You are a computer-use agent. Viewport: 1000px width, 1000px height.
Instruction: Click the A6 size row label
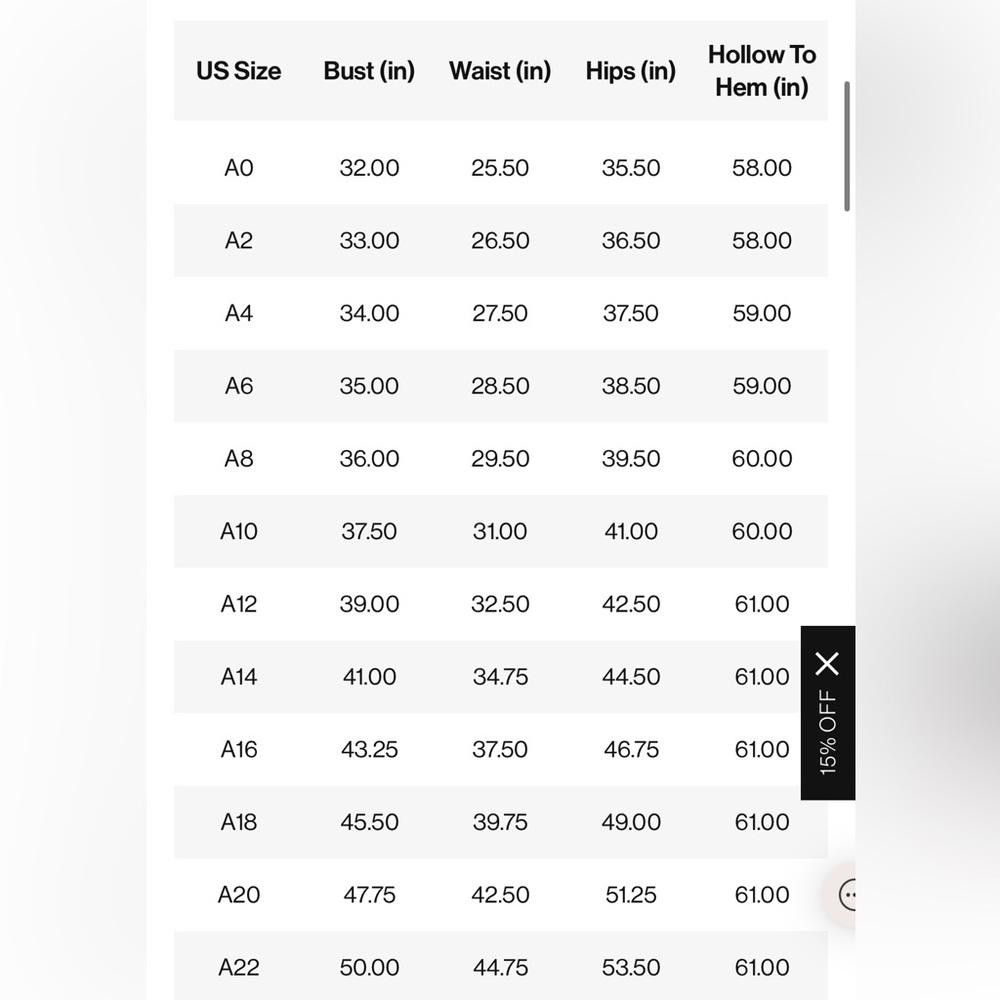click(239, 386)
